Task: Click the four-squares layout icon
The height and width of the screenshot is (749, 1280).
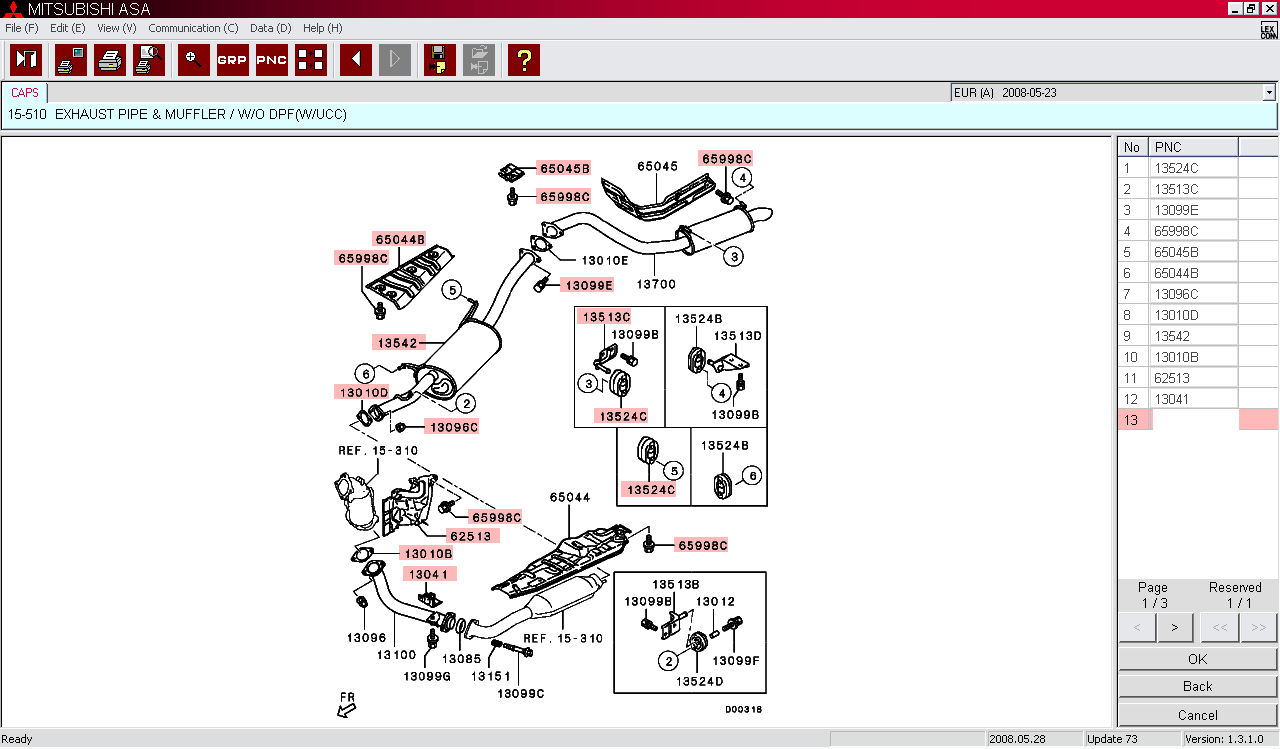Action: (311, 60)
